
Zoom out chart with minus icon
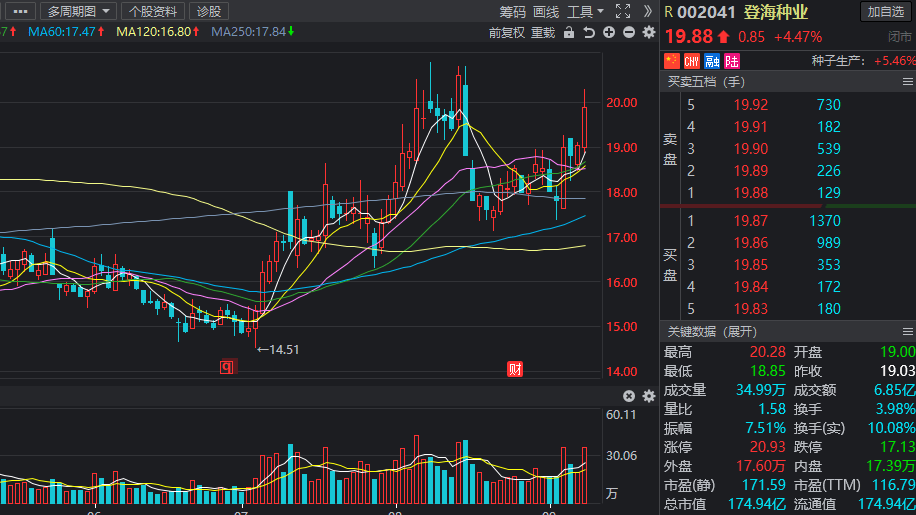pyautogui.click(x=629, y=32)
